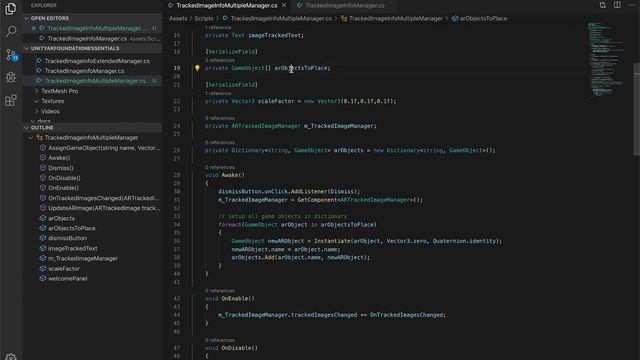Expand the TextMesh Pro folder
Screen dimensions: 640x360
60,91
